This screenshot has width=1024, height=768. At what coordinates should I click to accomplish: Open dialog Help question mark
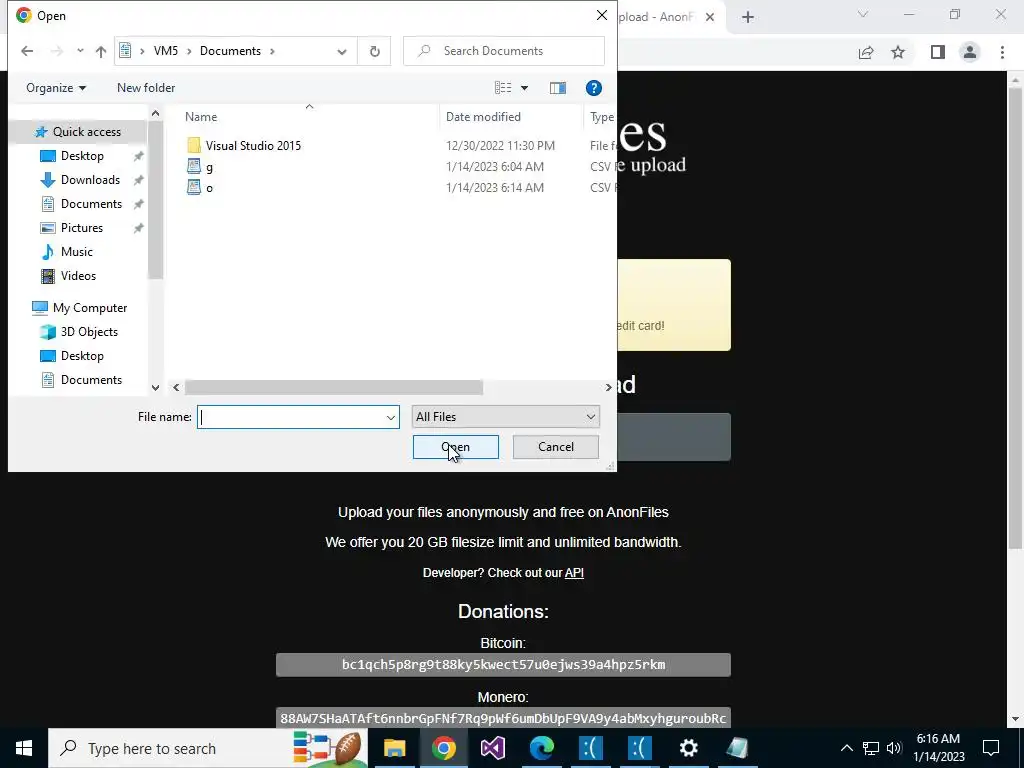[594, 88]
